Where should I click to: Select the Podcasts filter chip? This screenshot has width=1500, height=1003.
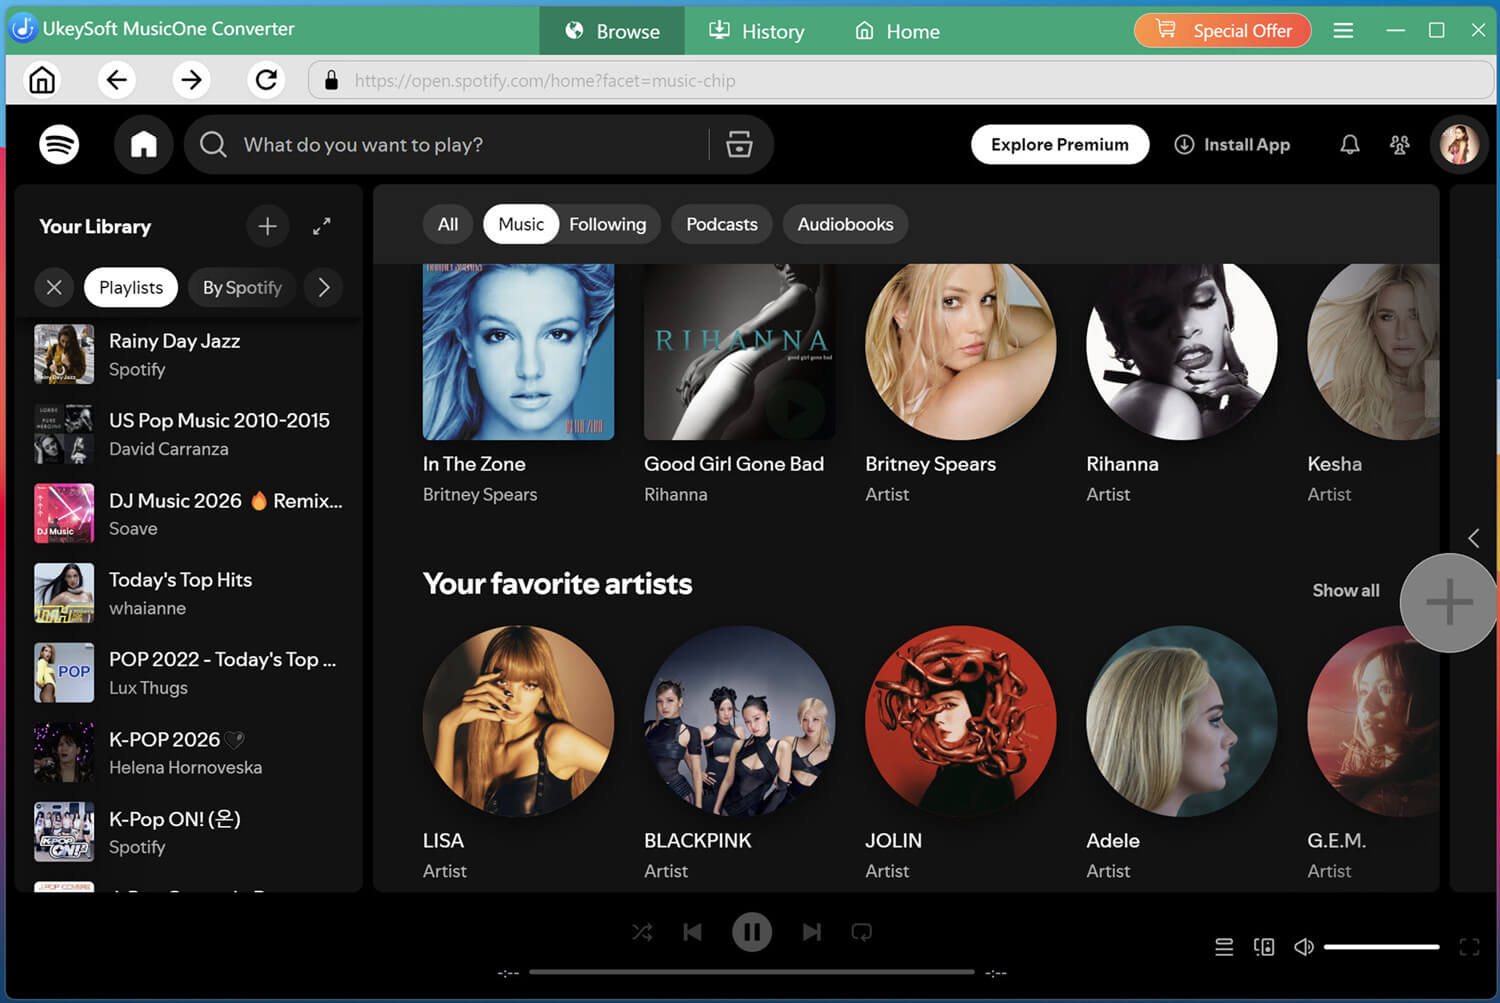pyautogui.click(x=721, y=224)
